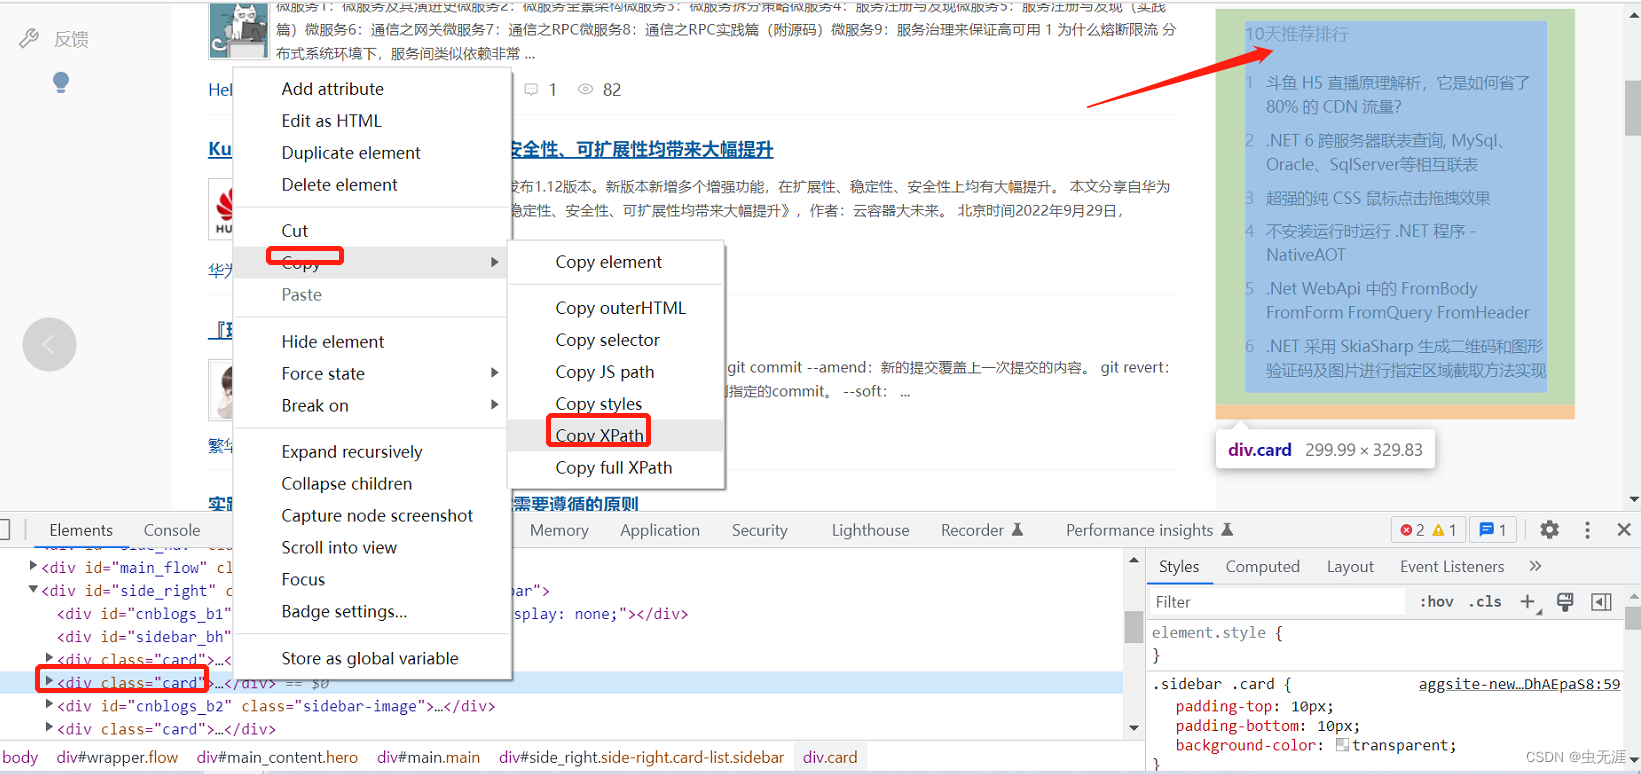
Task: Open aggsite-new stylesheet source link
Action: click(1519, 684)
